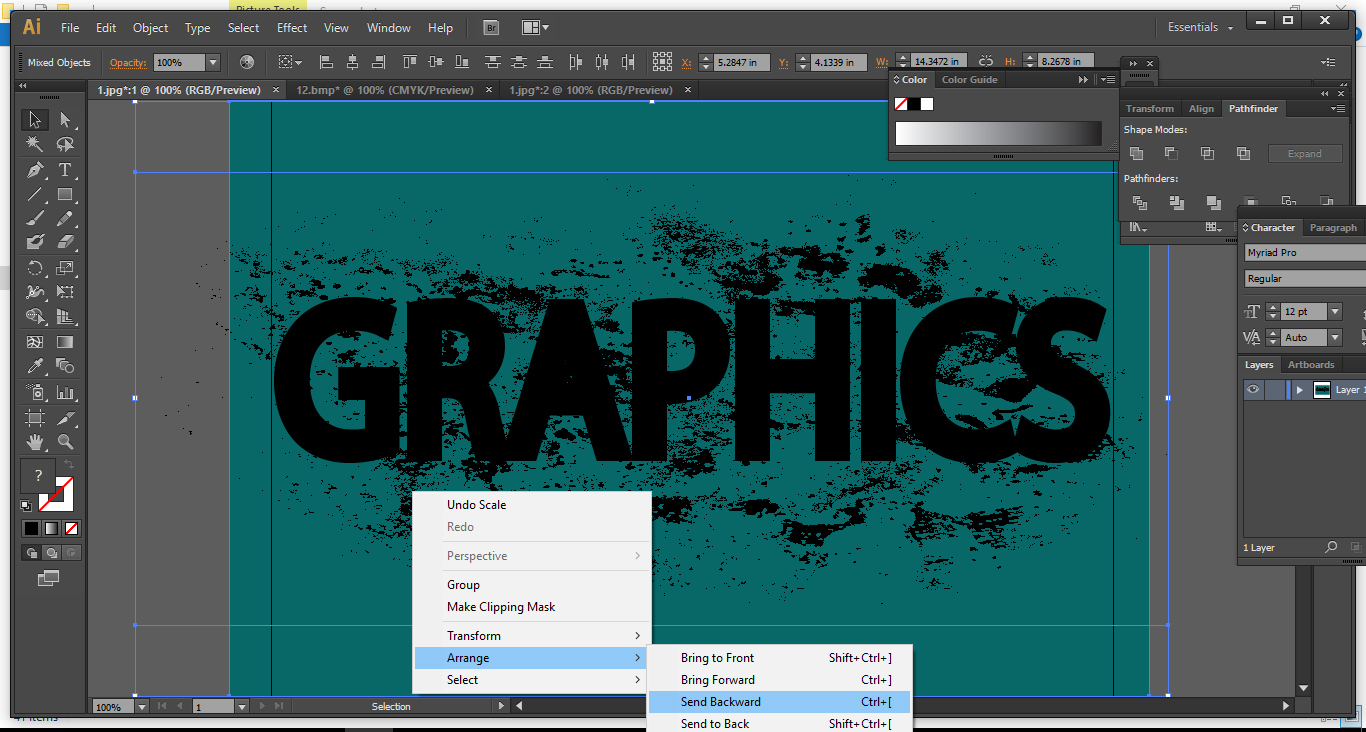Click the Expand button in Pathfinder
The width and height of the screenshot is (1366, 732).
tap(1305, 153)
